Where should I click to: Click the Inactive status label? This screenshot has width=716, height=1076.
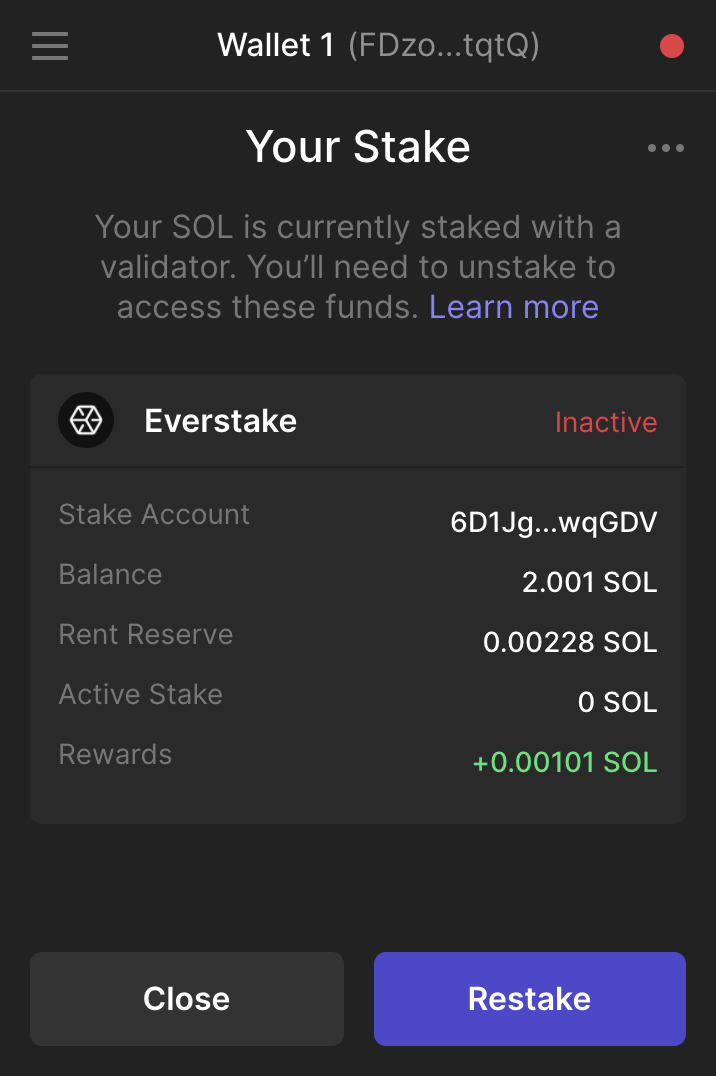pyautogui.click(x=606, y=422)
